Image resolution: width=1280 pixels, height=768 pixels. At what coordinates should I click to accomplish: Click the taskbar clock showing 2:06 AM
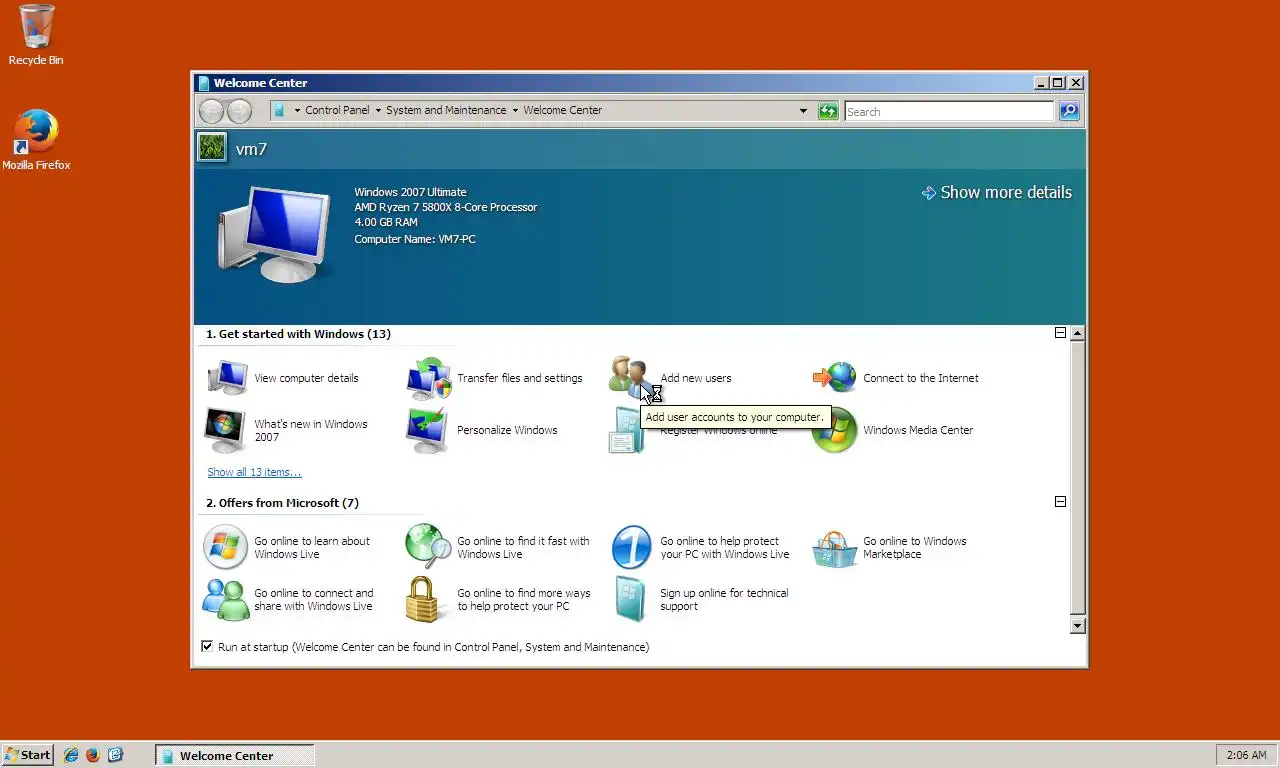[x=1246, y=755]
